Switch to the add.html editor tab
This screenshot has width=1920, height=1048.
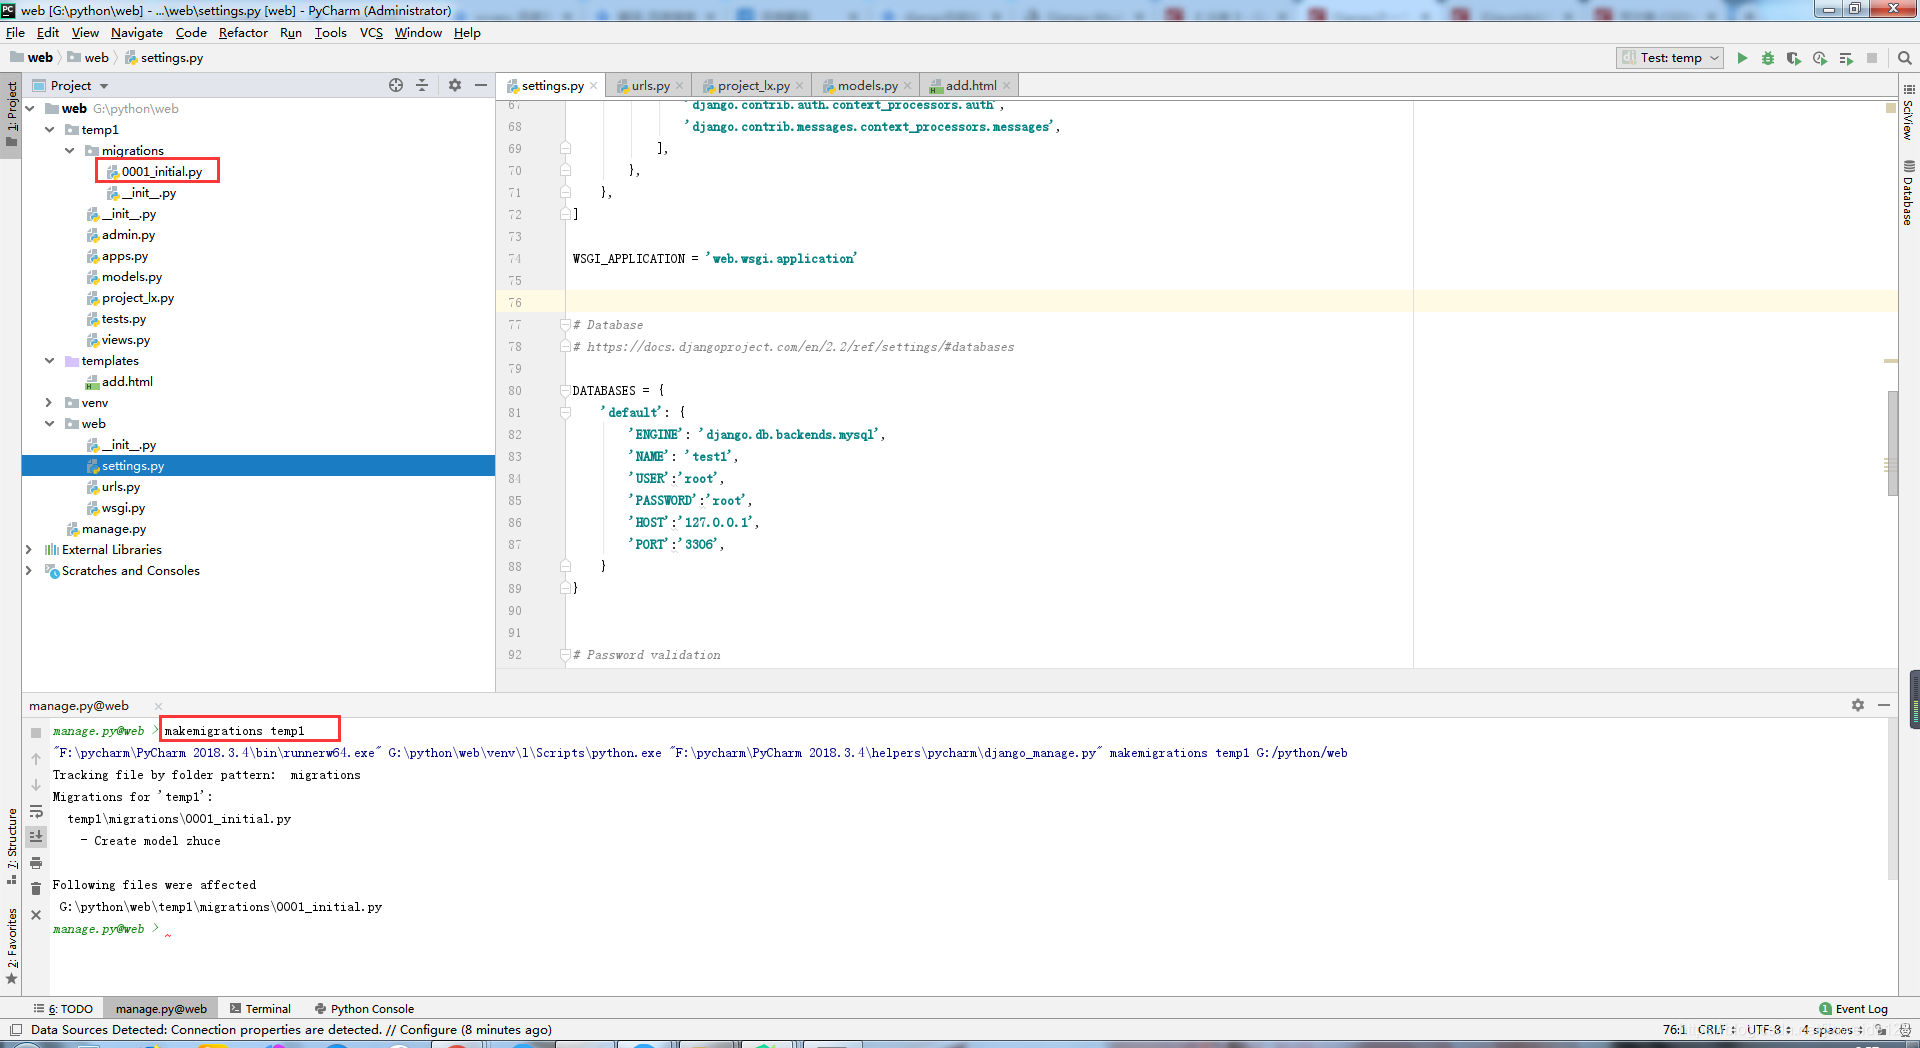(x=970, y=86)
